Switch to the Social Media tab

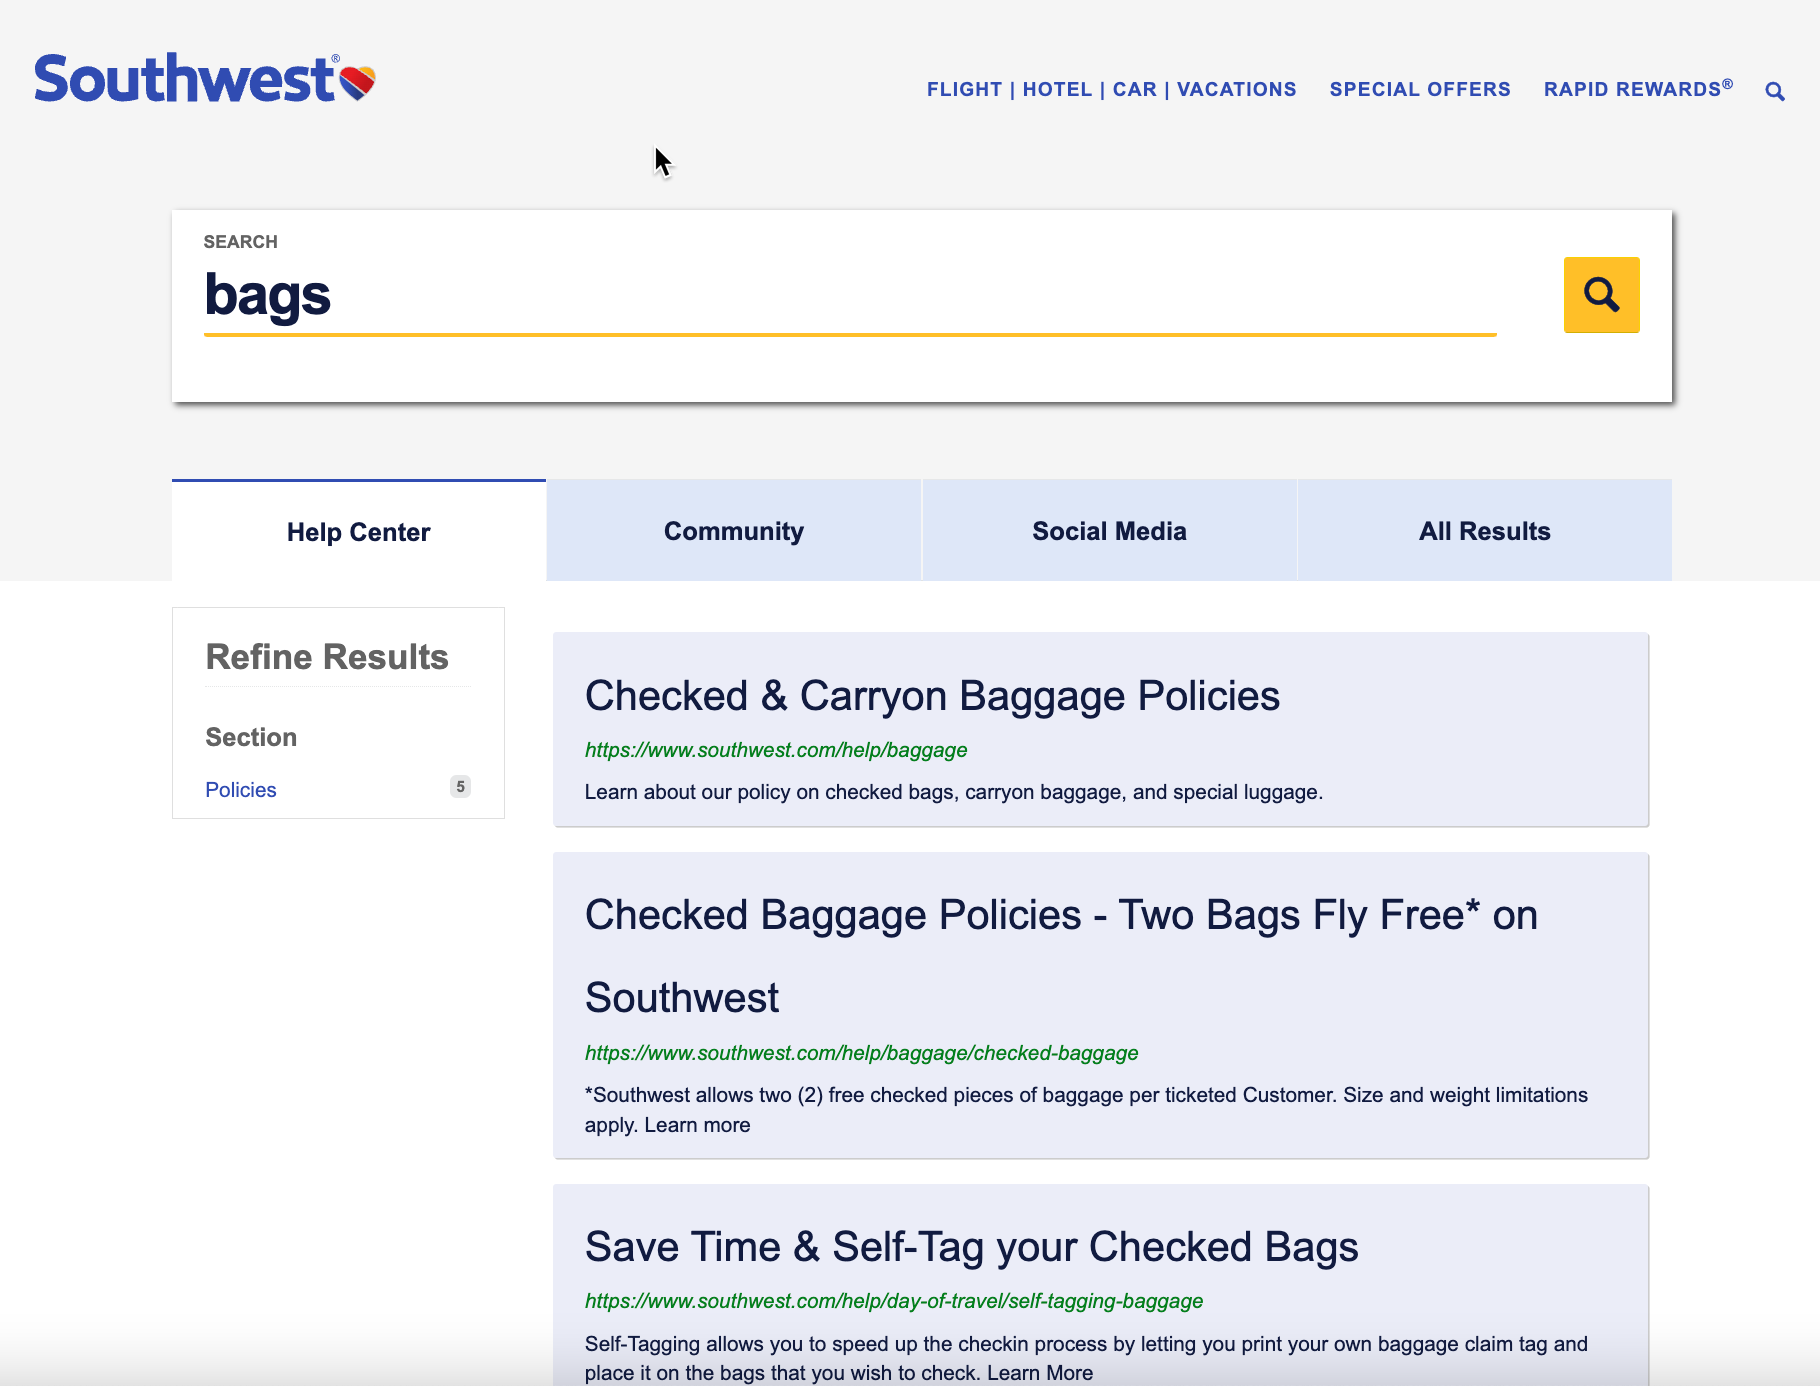[x=1108, y=530]
